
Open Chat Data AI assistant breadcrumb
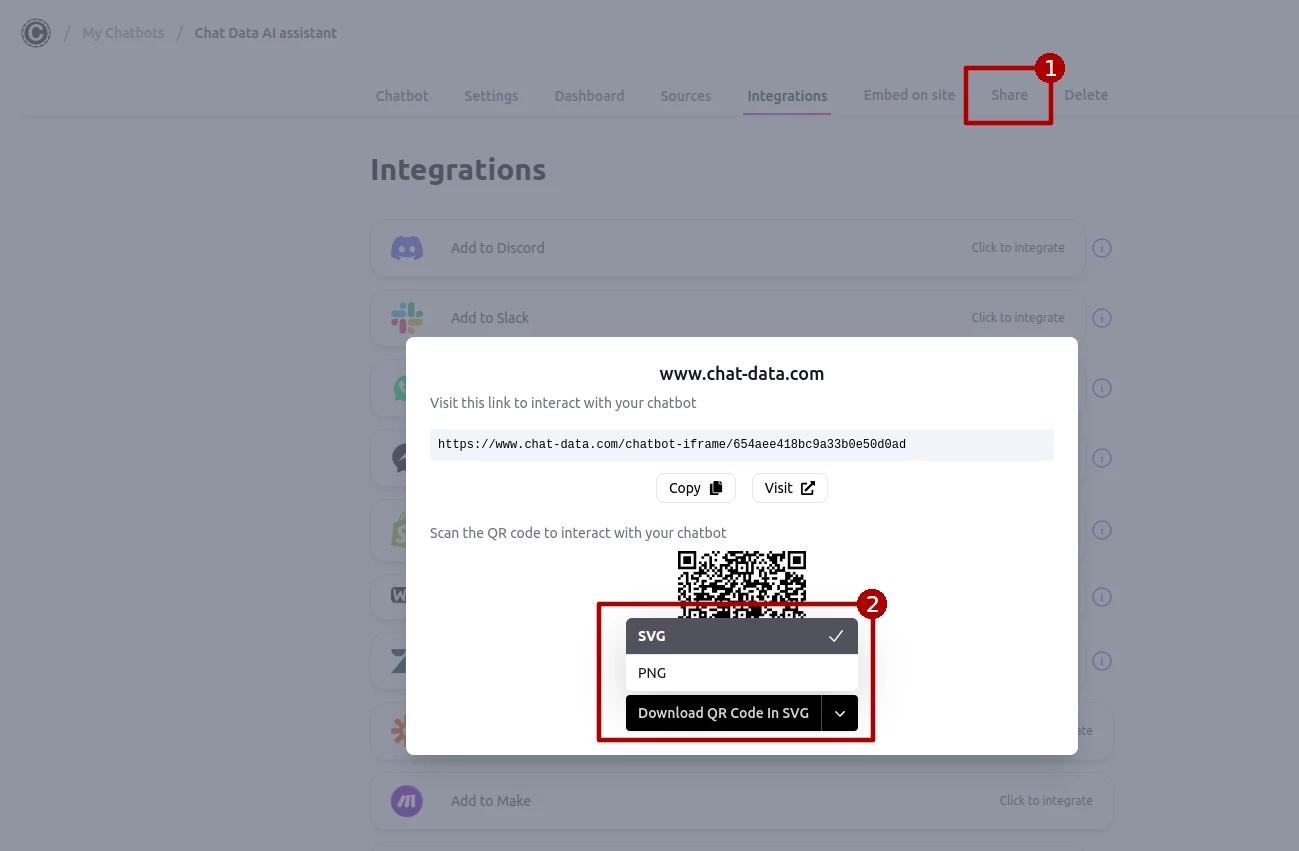click(x=266, y=33)
